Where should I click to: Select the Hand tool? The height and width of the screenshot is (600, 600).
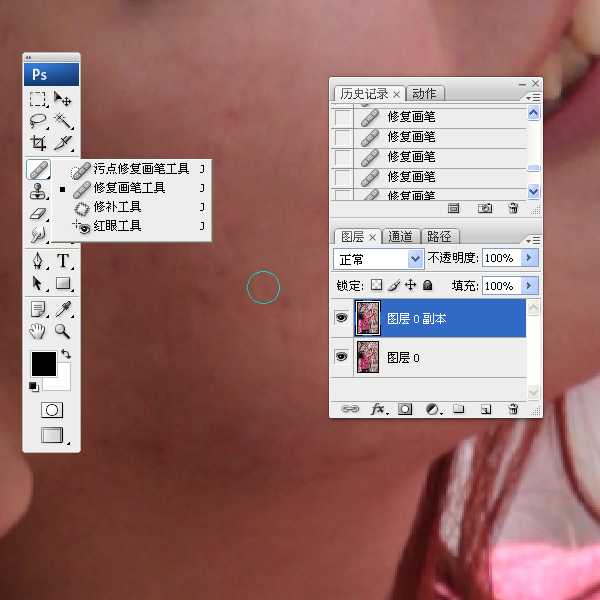click(x=38, y=331)
